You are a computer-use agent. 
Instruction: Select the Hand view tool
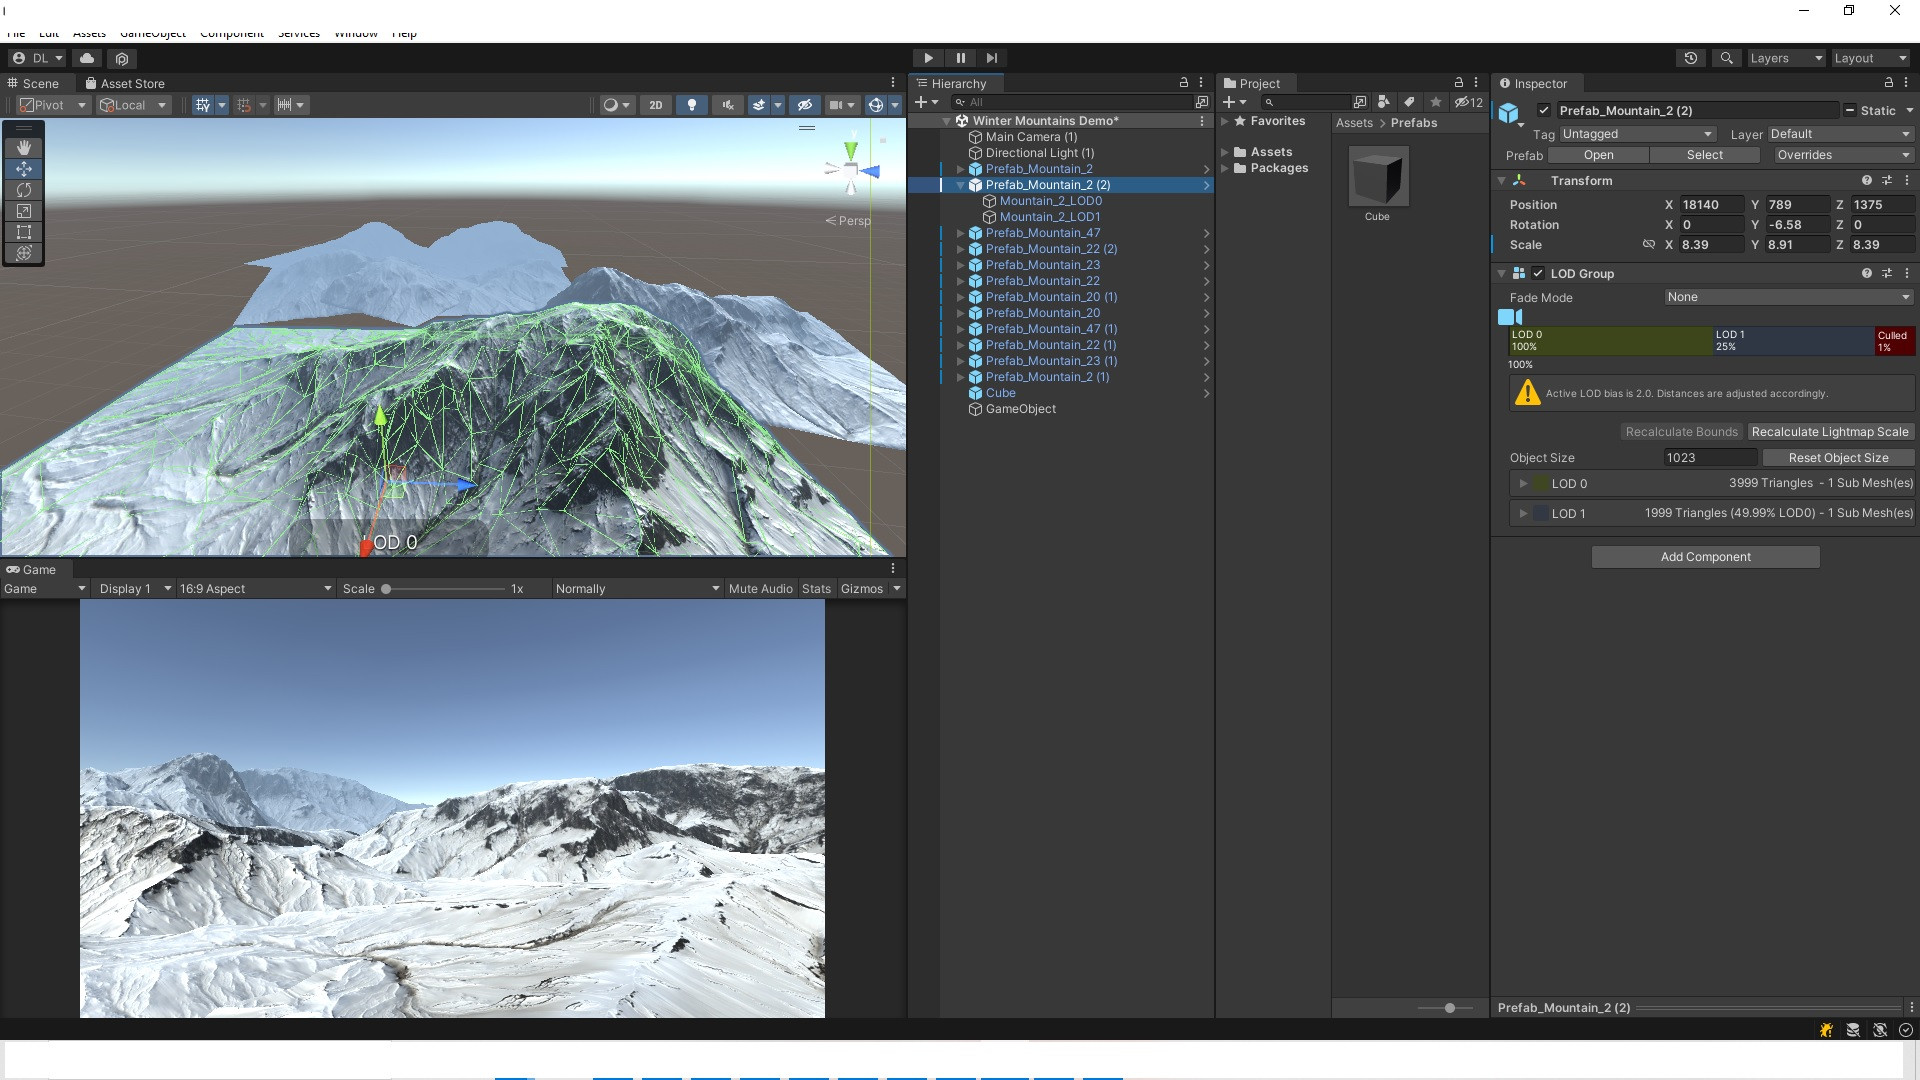pyautogui.click(x=24, y=147)
